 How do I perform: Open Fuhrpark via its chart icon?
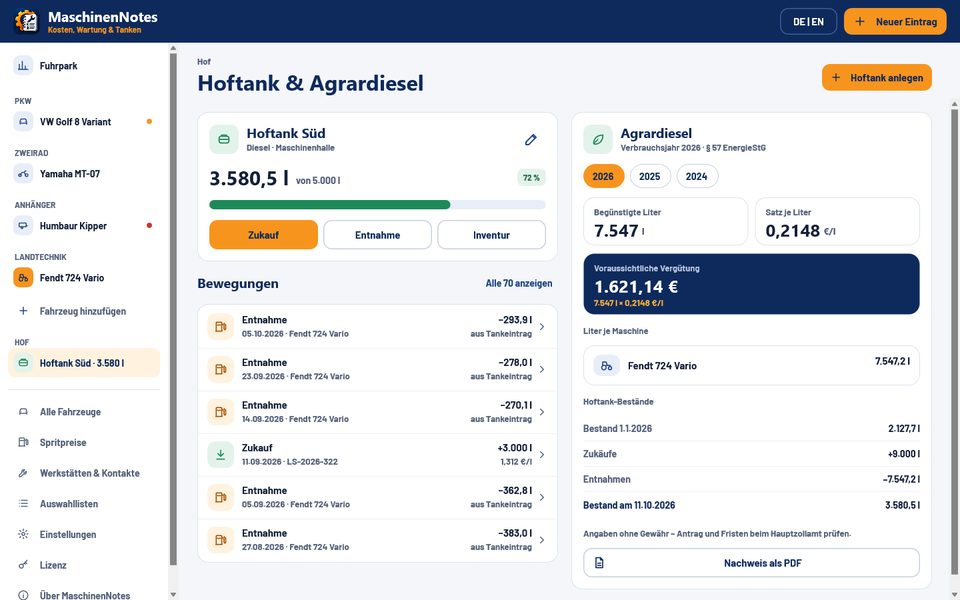(23, 66)
